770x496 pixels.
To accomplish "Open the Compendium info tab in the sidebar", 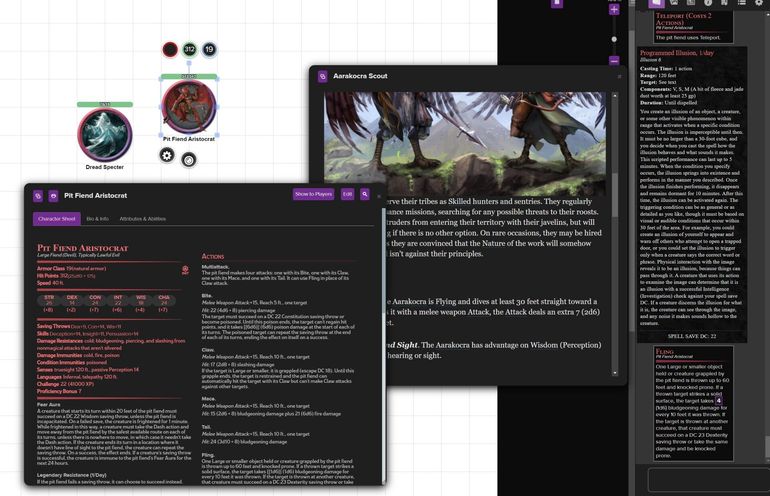I will (708, 2).
